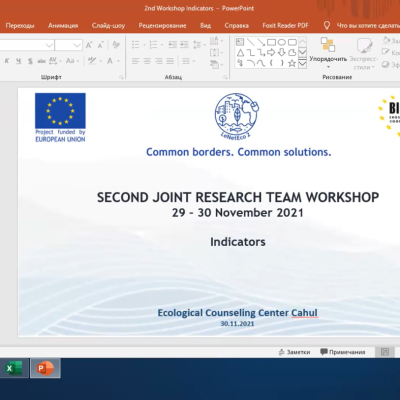
Task: Select the Curve shape
Action: 261,63
